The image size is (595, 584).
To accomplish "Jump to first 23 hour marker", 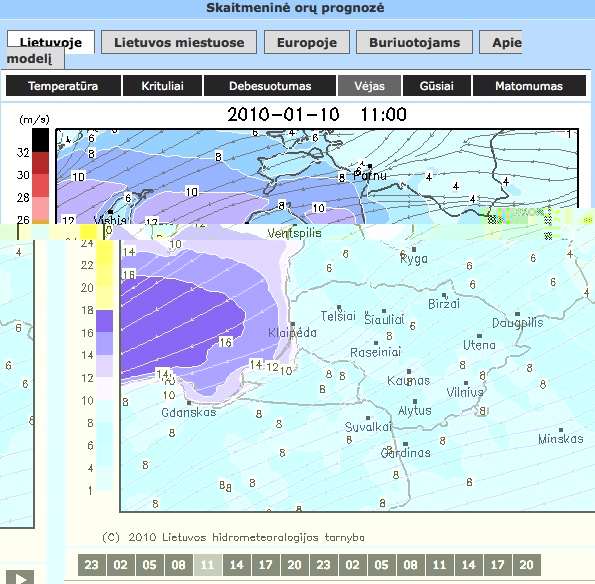I will click(91, 565).
